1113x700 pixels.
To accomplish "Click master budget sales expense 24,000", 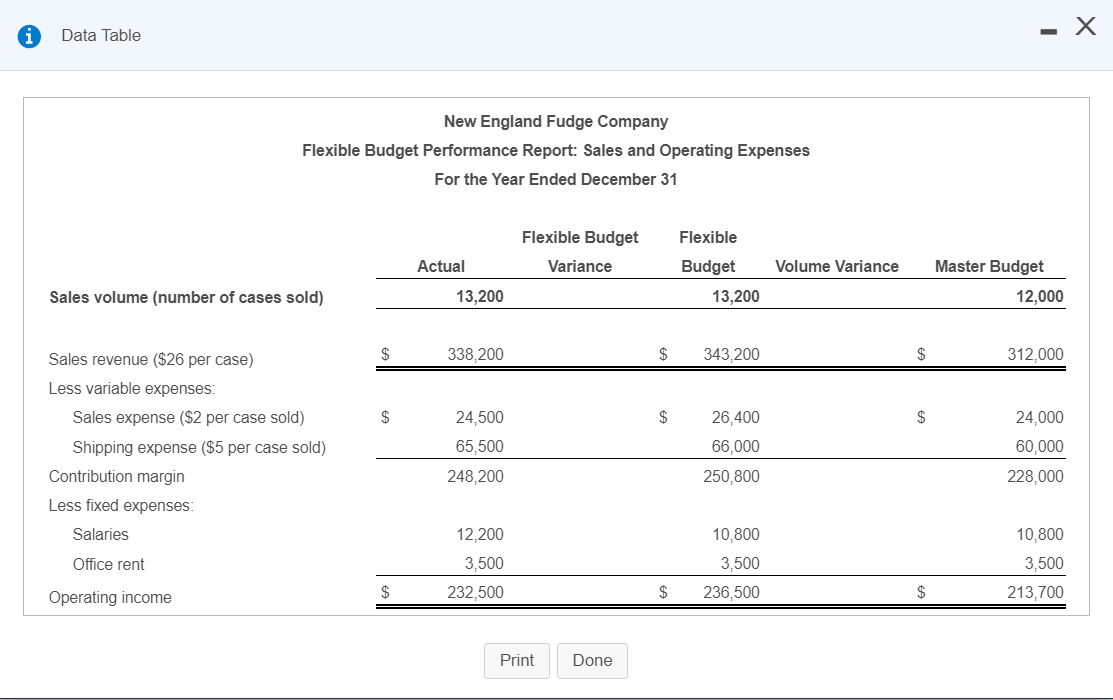I will (1040, 417).
